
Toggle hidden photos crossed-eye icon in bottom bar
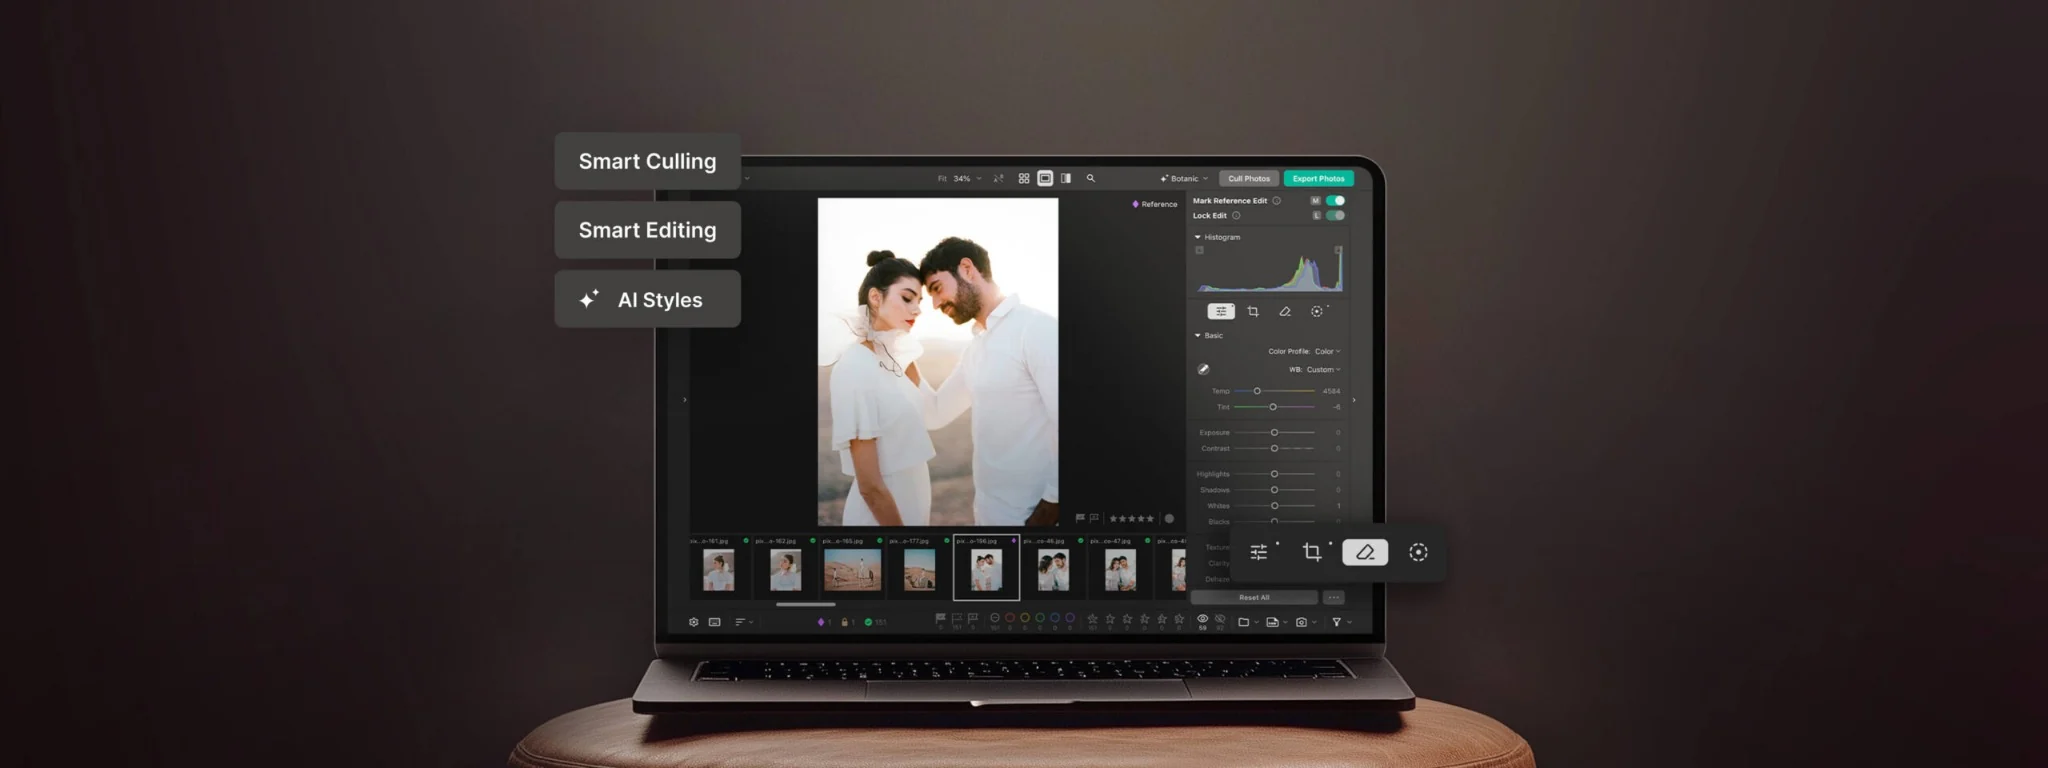1220,619
